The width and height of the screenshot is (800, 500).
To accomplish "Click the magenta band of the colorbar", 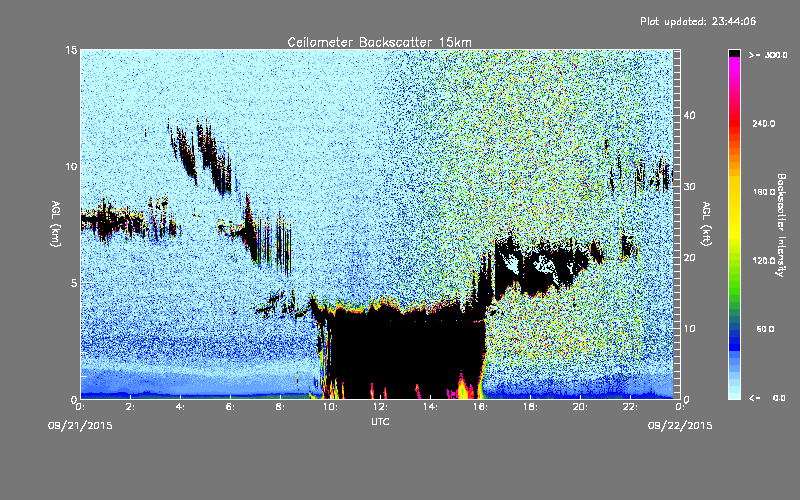I will [x=734, y=69].
